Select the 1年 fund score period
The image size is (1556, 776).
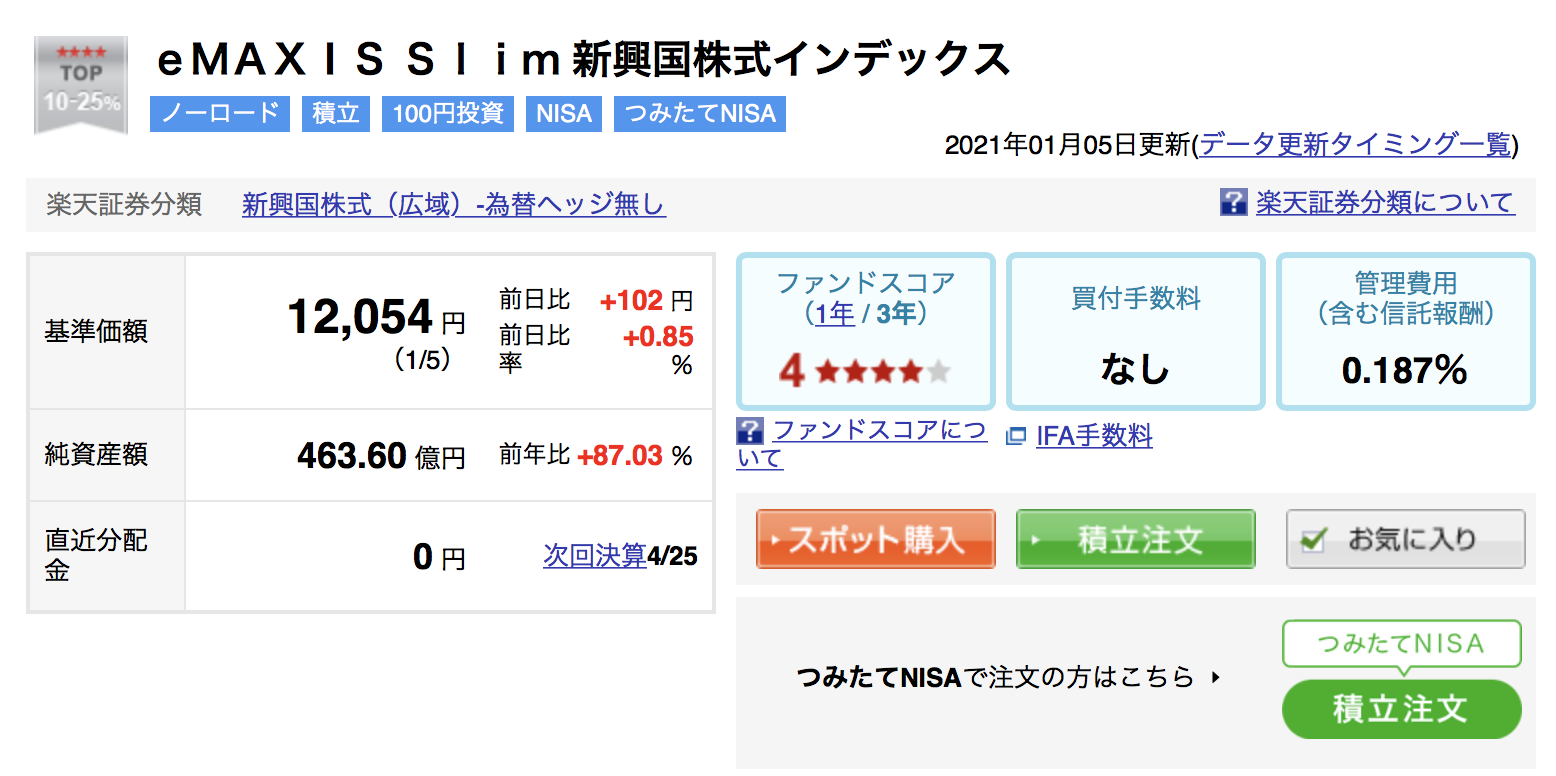835,314
